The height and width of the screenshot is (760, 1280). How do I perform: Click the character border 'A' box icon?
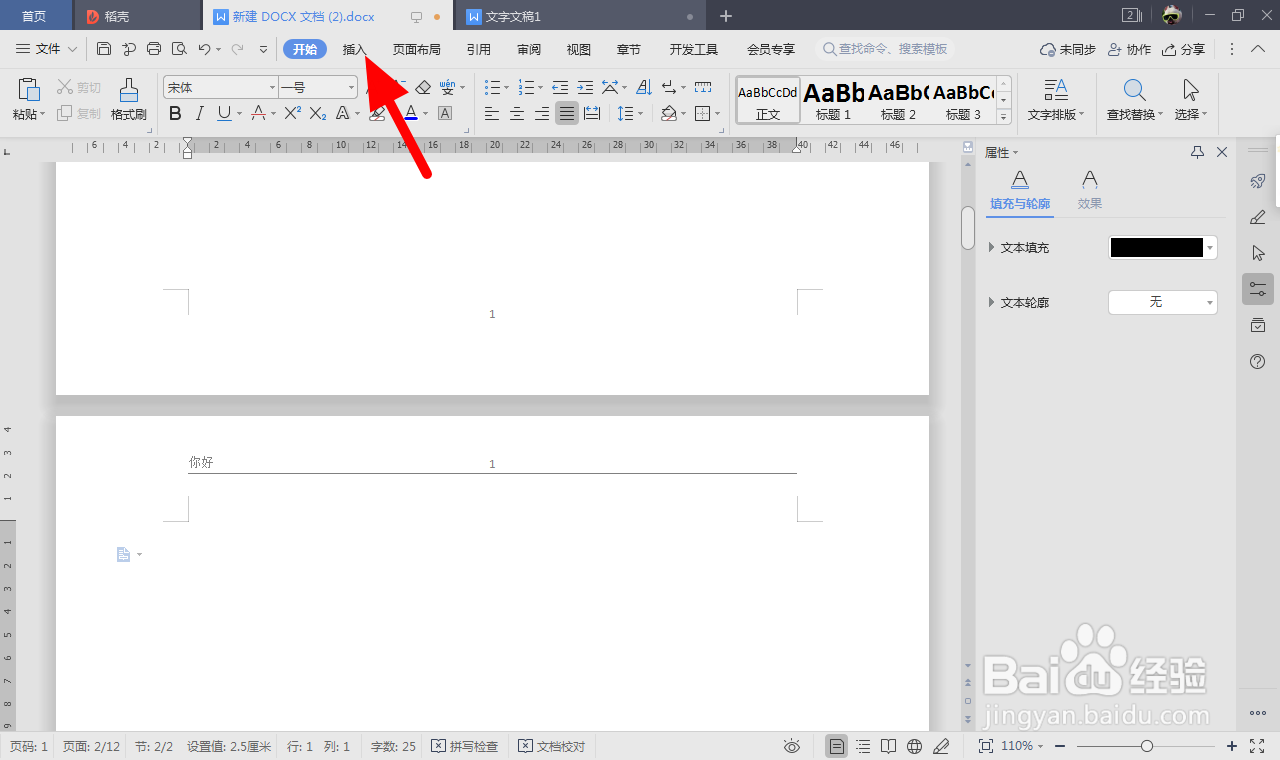445,114
